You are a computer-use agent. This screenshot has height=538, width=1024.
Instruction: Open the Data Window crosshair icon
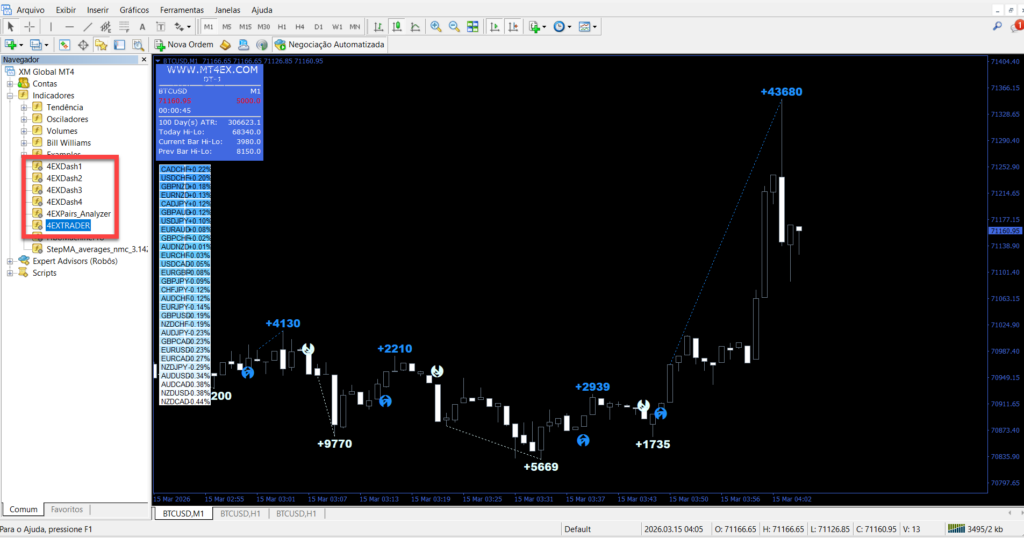pos(83,44)
